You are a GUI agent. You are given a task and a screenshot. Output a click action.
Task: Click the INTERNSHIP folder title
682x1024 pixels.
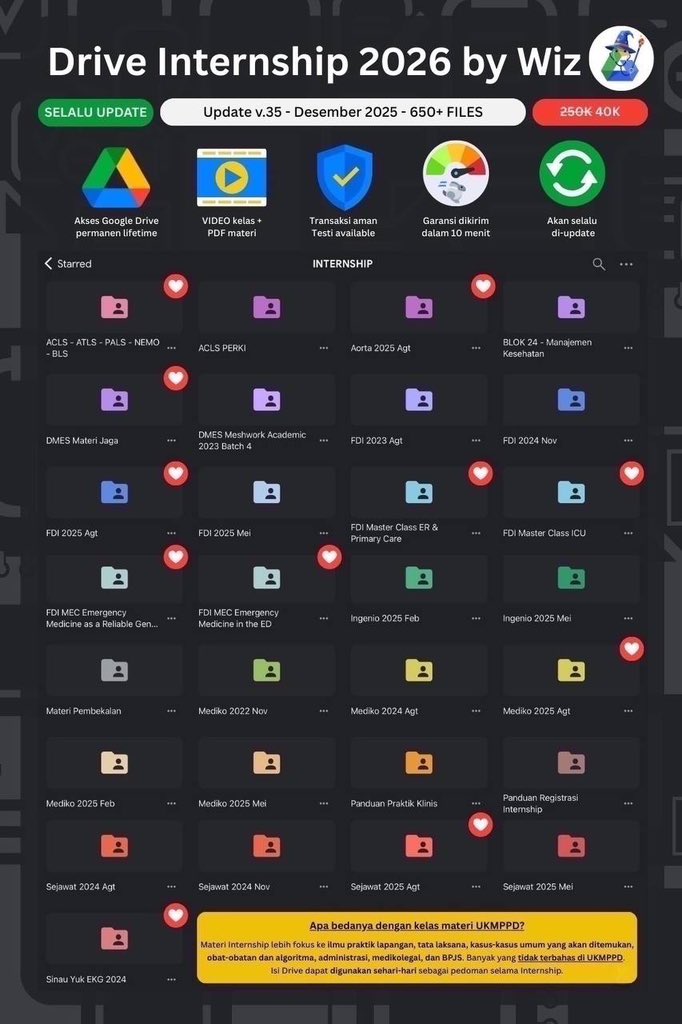[x=342, y=264]
